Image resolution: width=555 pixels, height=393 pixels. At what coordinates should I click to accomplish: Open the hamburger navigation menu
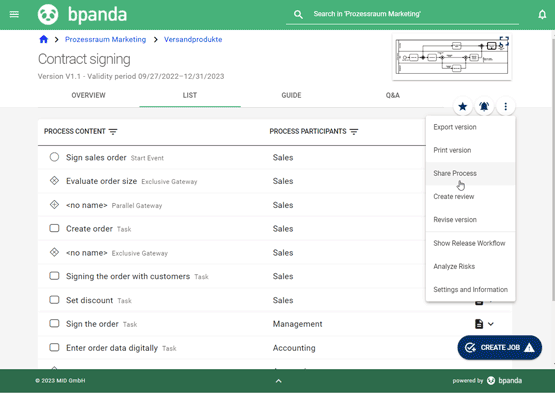pos(14,14)
